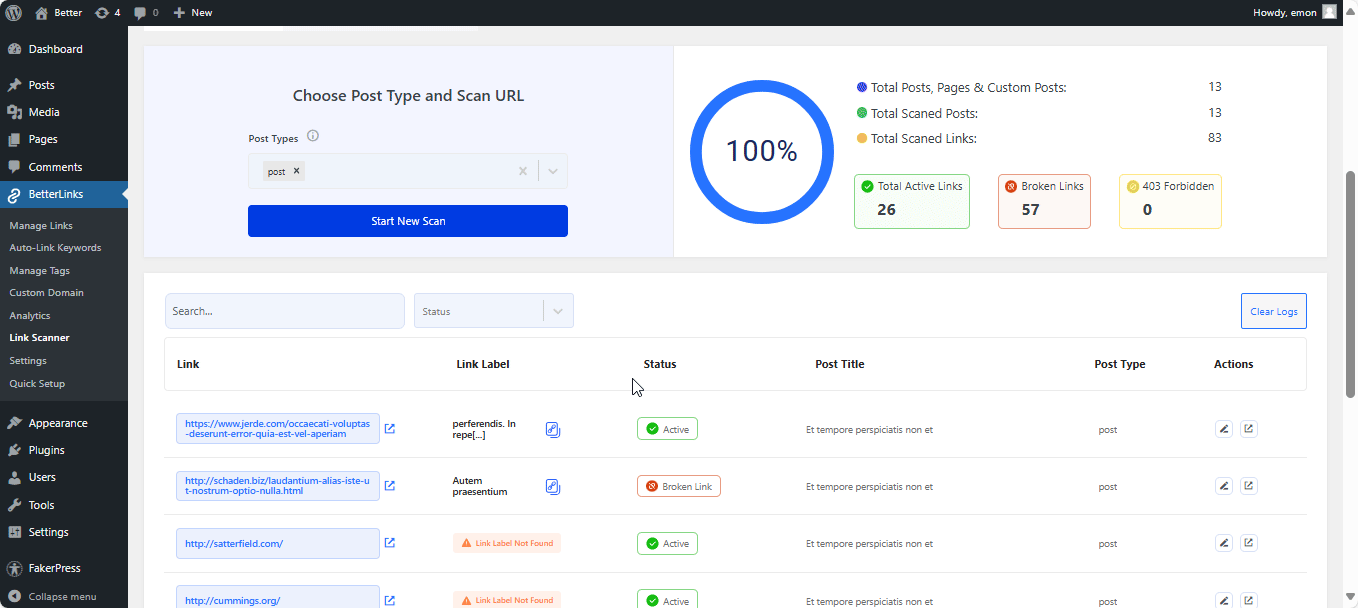The height and width of the screenshot is (608, 1358).
Task: Open the Link Scanner section in BetterLinks sidebar
Action: tap(40, 337)
